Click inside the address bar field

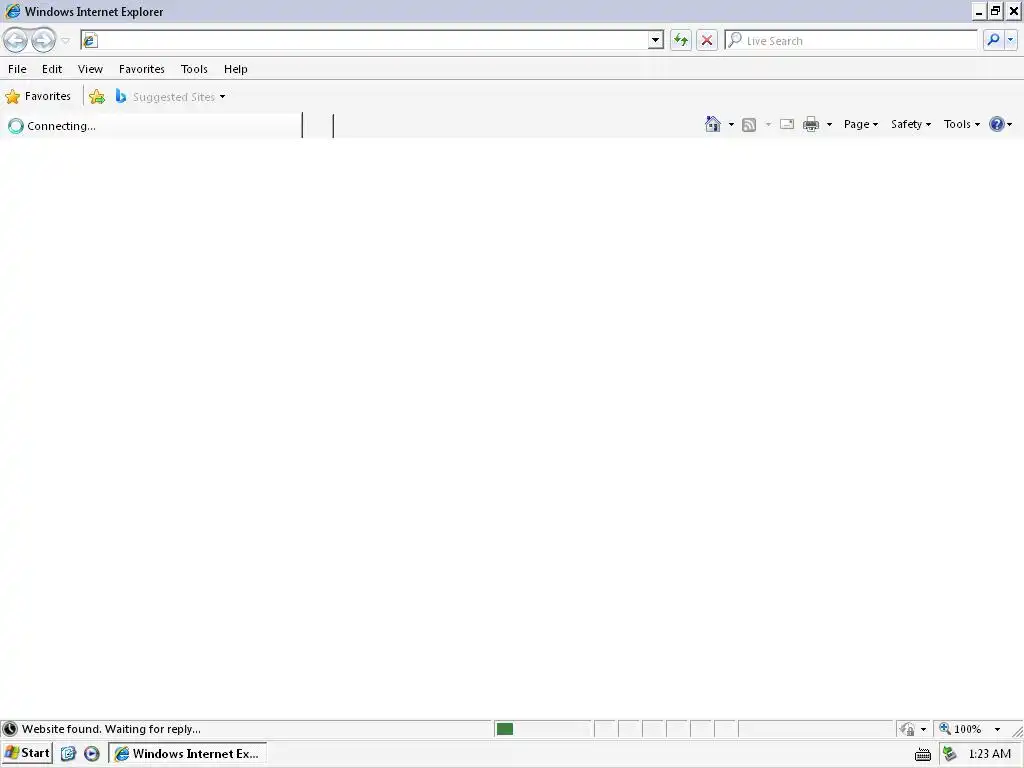373,40
